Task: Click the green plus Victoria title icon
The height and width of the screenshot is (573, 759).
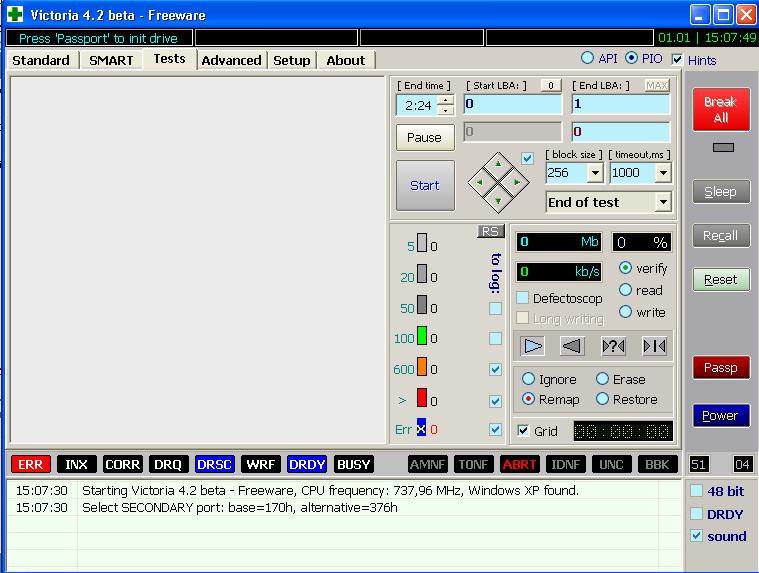Action: pos(15,14)
